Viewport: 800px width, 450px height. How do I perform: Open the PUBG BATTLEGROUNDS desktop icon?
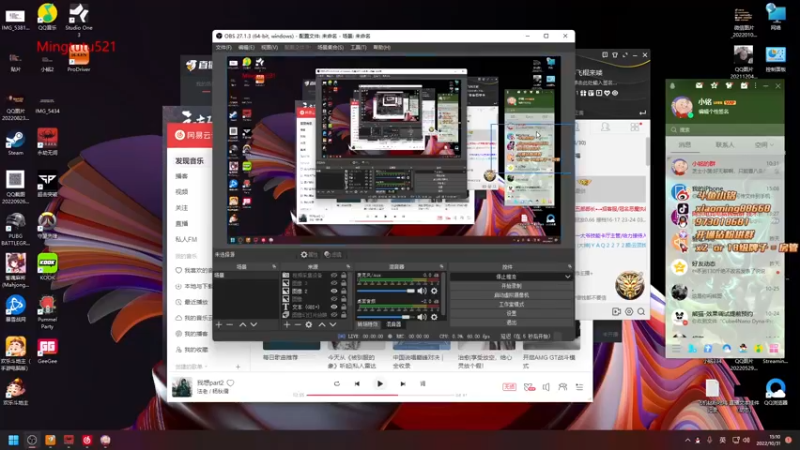click(15, 230)
